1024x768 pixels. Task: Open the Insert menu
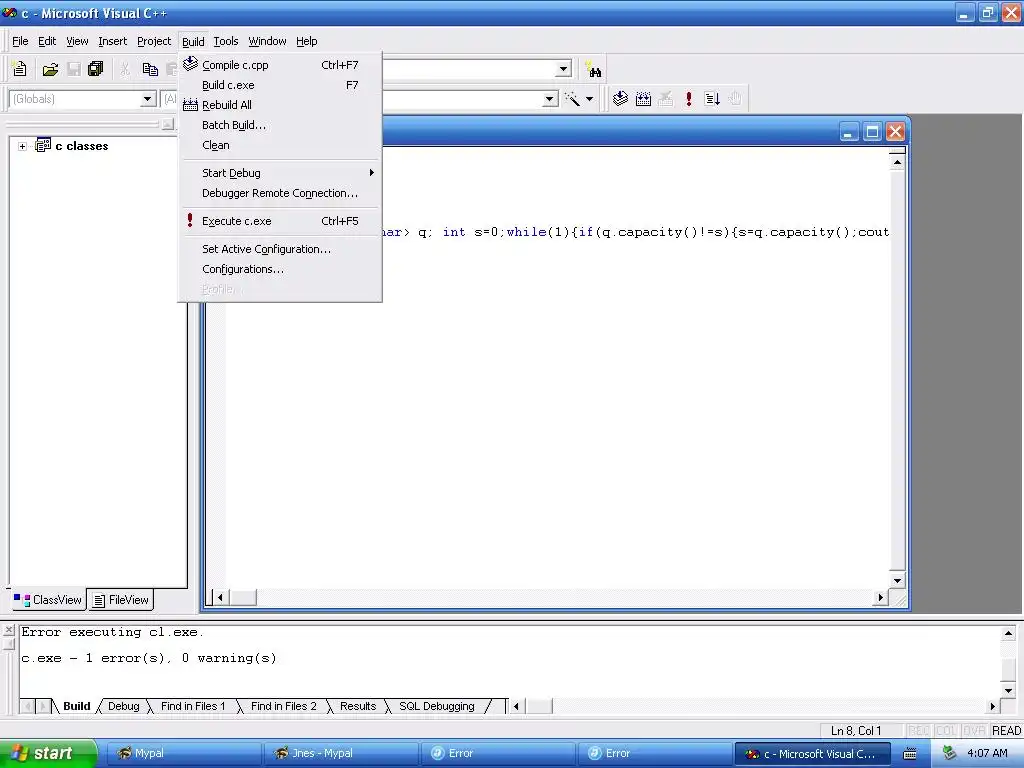112,41
